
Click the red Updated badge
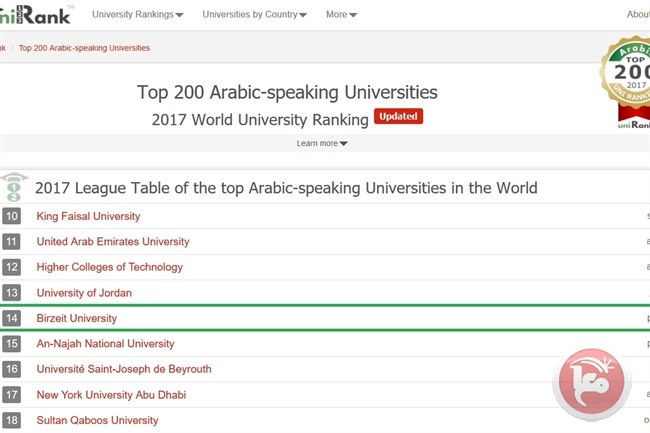(x=398, y=116)
